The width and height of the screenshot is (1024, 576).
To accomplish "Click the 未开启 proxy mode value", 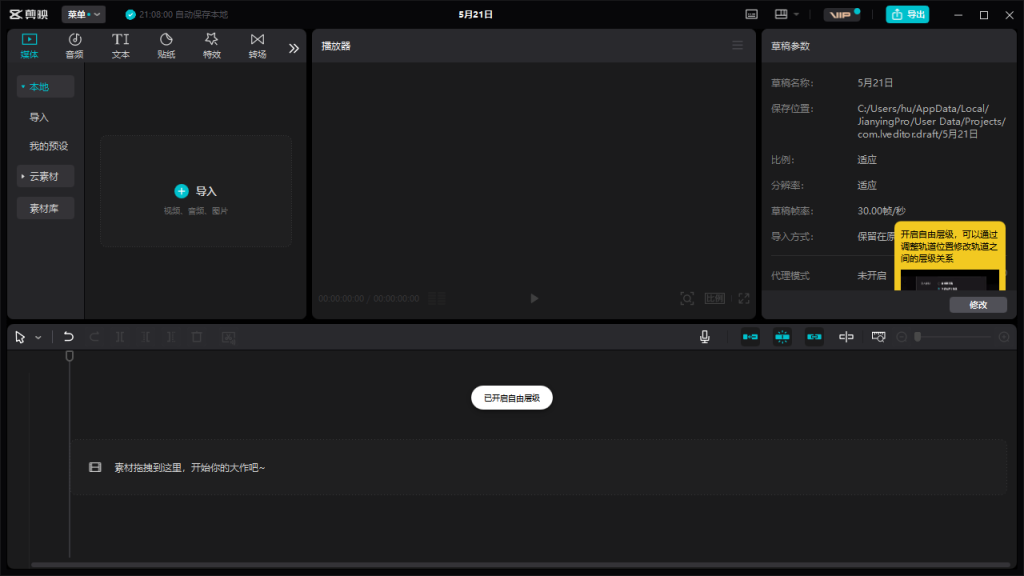I will coord(872,276).
